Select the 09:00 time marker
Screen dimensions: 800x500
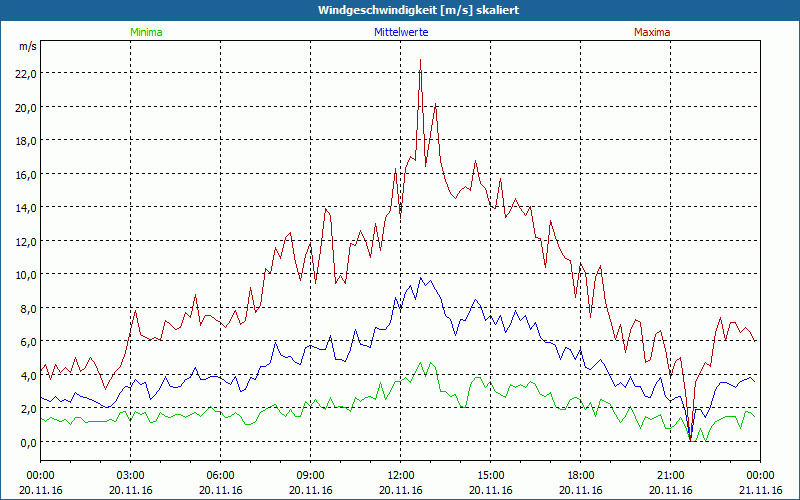tap(310, 475)
